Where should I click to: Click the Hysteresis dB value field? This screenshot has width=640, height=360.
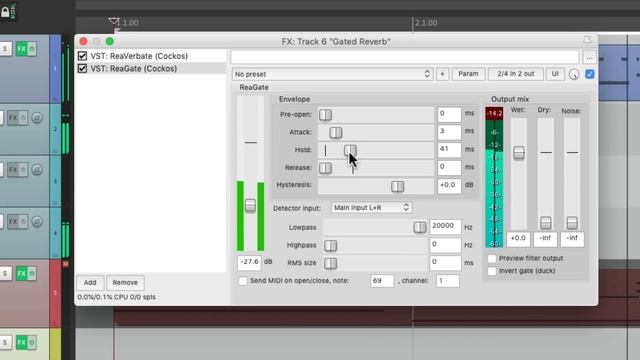(449, 185)
